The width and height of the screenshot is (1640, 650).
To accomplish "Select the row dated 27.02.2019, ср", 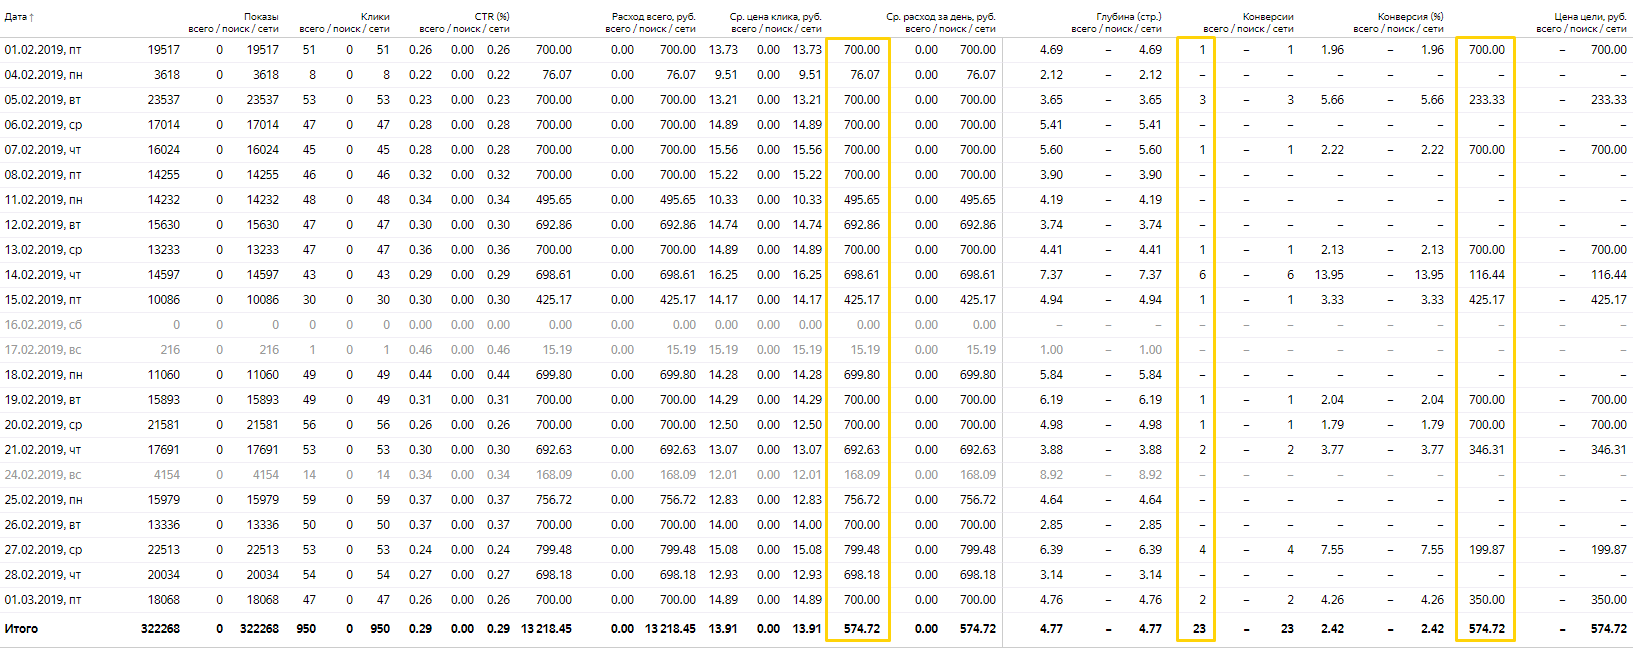I will [x=815, y=550].
